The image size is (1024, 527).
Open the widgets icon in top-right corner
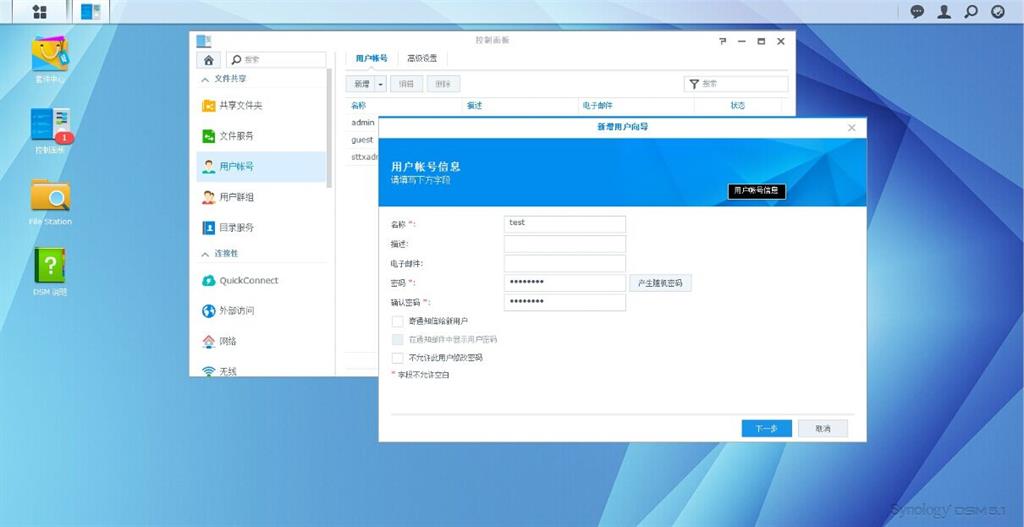pos(997,12)
